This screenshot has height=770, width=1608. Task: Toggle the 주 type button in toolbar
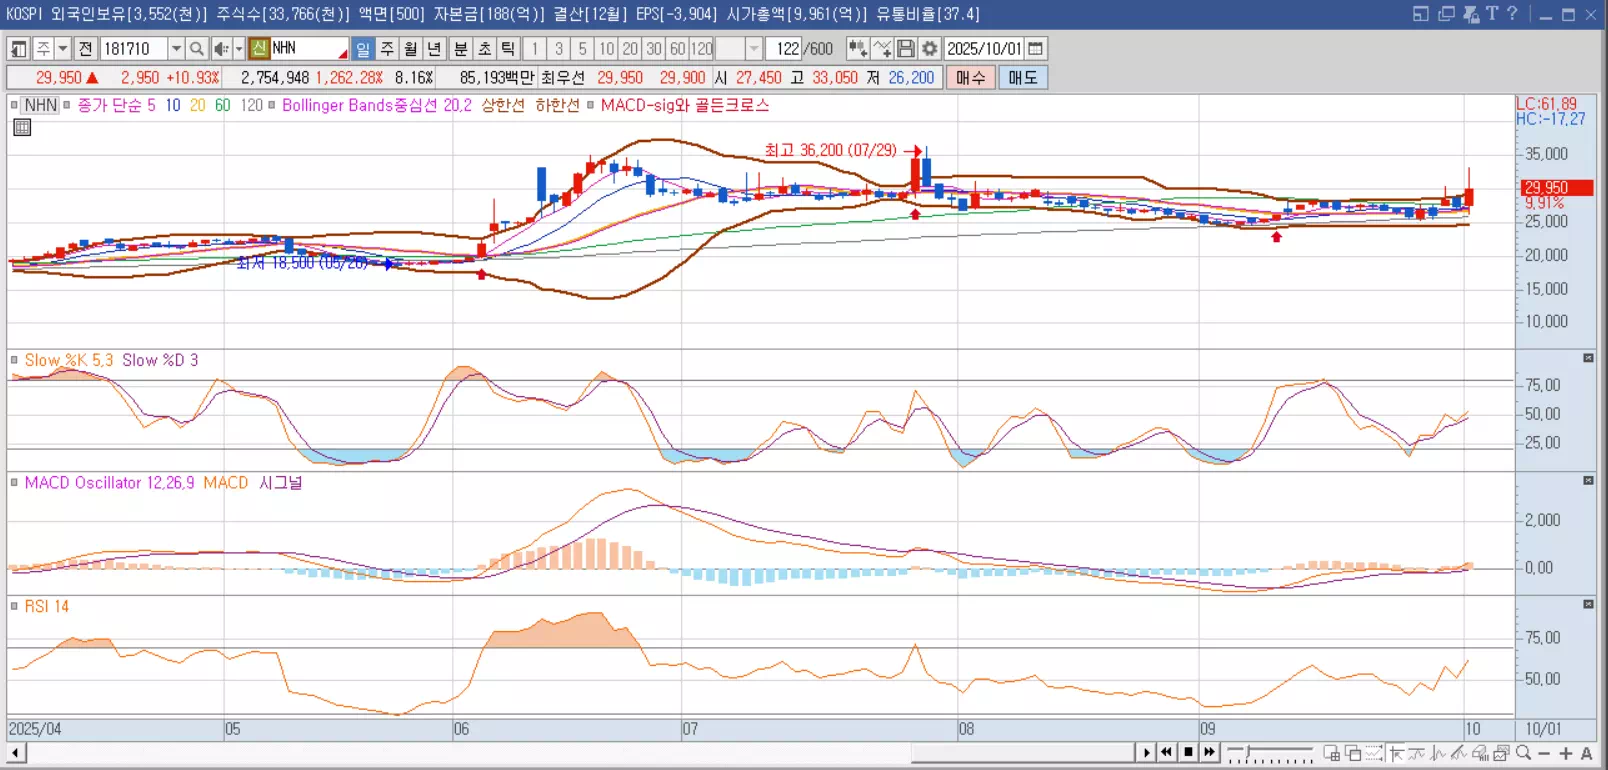43,48
